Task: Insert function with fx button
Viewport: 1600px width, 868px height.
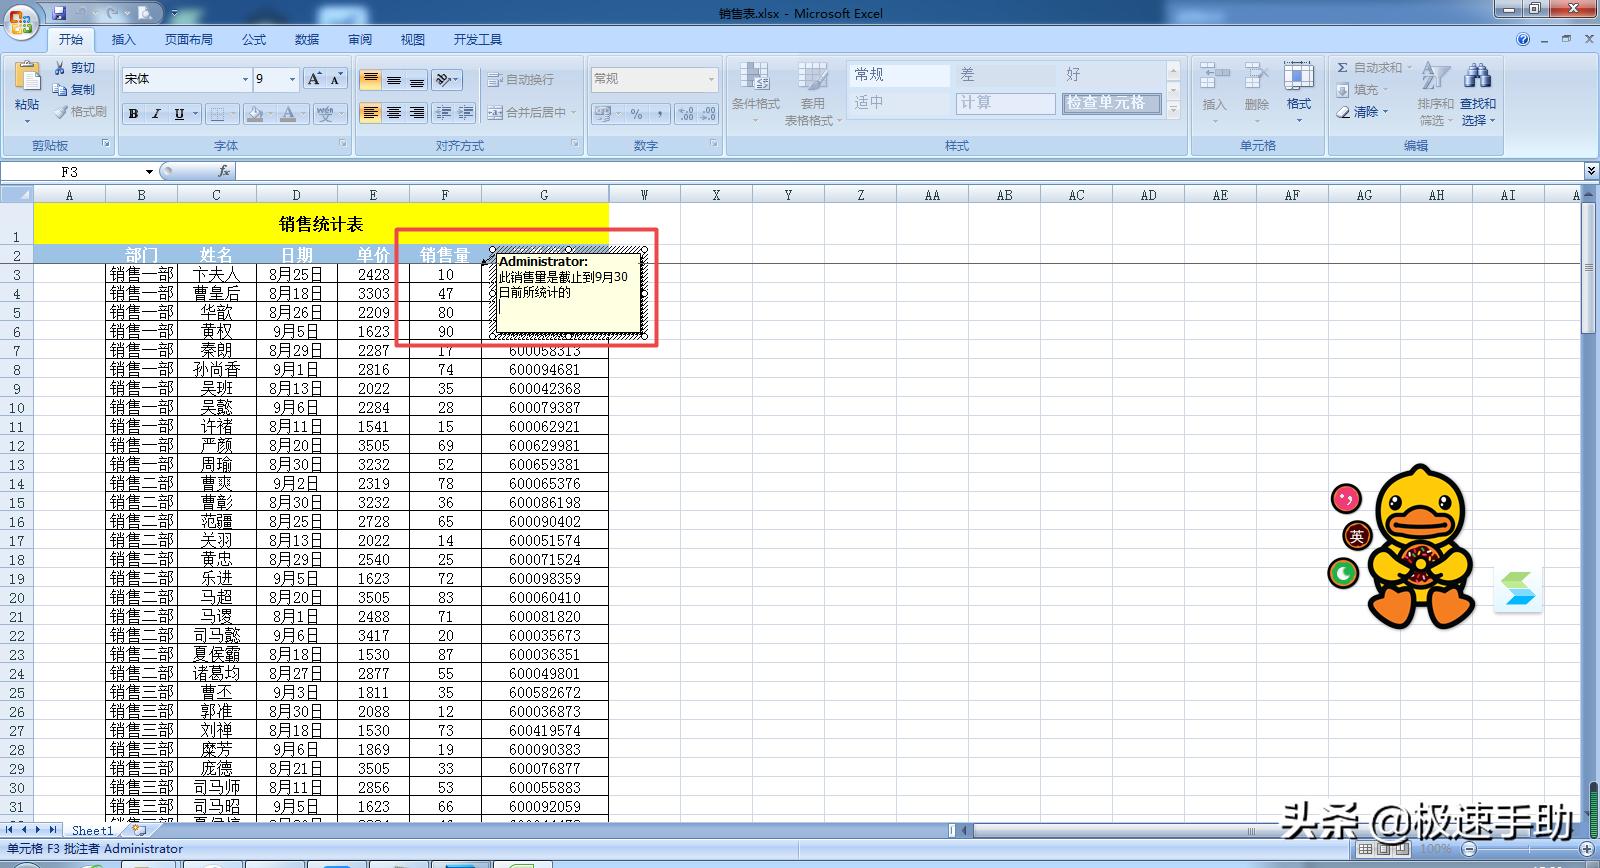Action: (x=224, y=172)
